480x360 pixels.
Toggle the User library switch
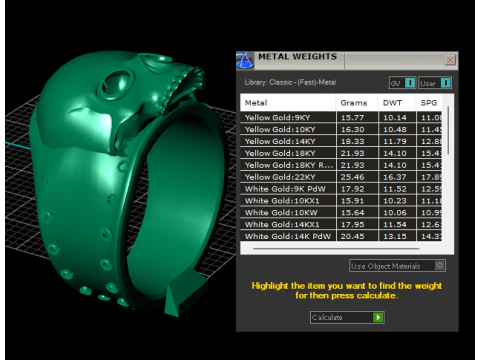[x=435, y=83]
